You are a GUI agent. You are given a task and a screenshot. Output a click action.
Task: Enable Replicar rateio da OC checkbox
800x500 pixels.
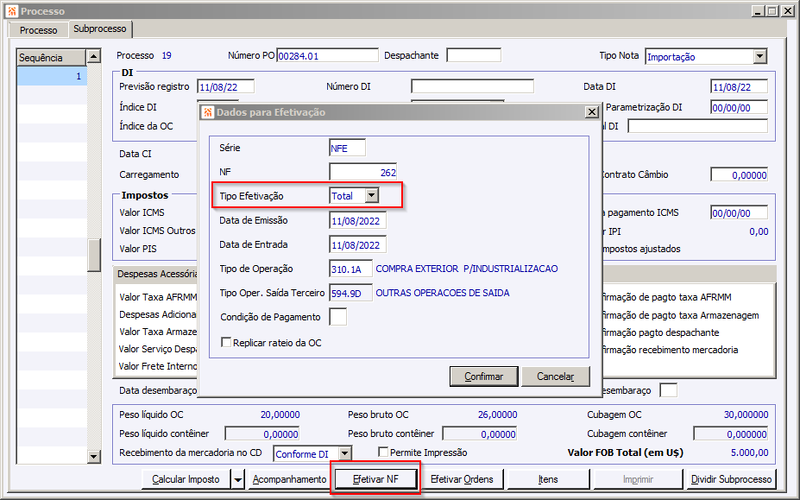pos(226,342)
